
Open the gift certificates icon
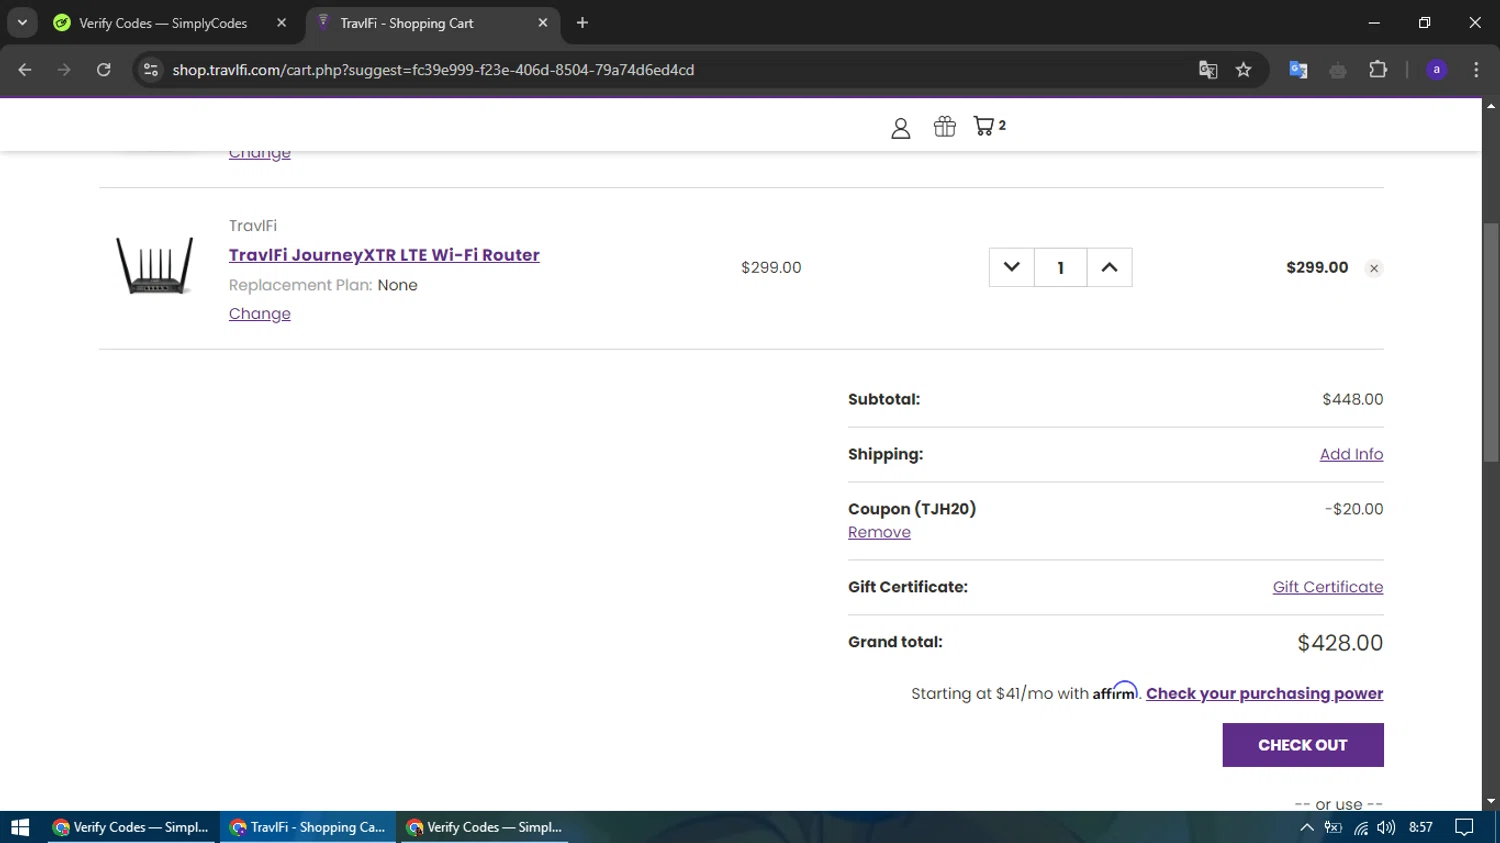click(x=945, y=126)
